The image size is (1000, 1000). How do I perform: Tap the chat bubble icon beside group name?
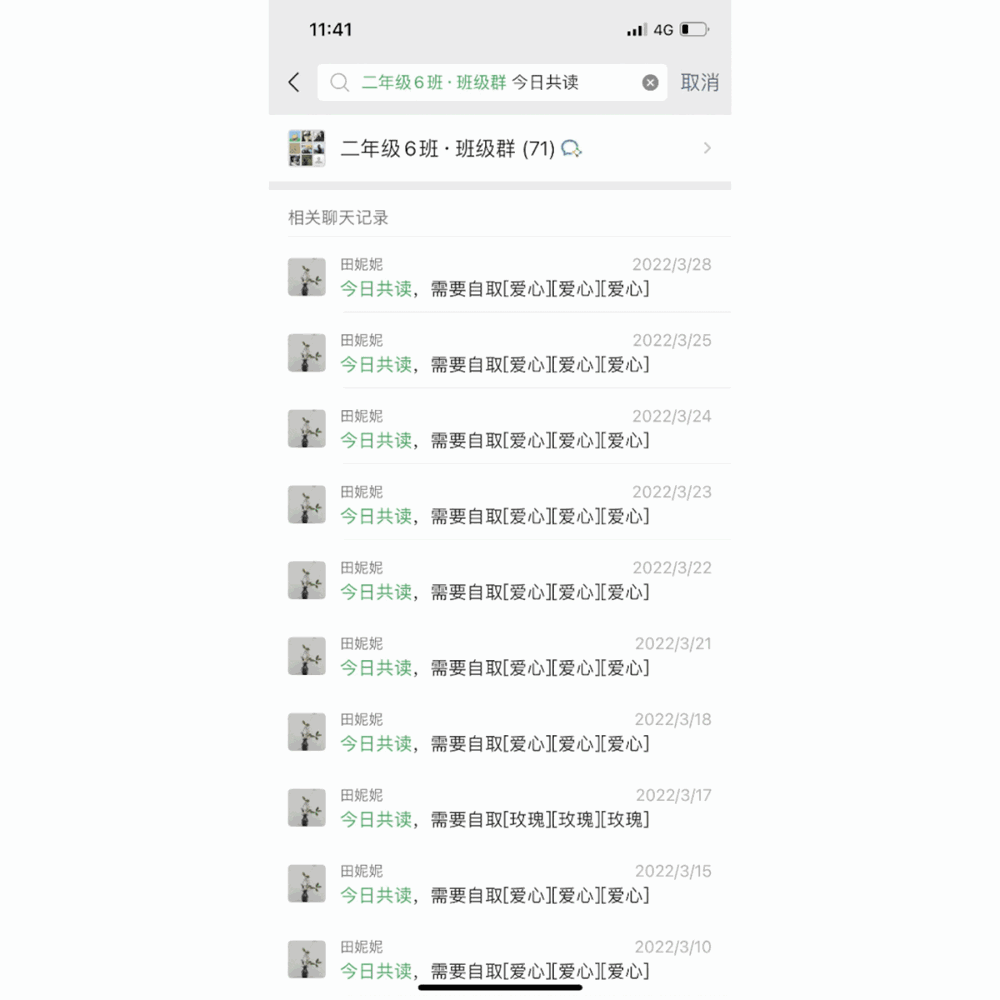[x=571, y=149]
